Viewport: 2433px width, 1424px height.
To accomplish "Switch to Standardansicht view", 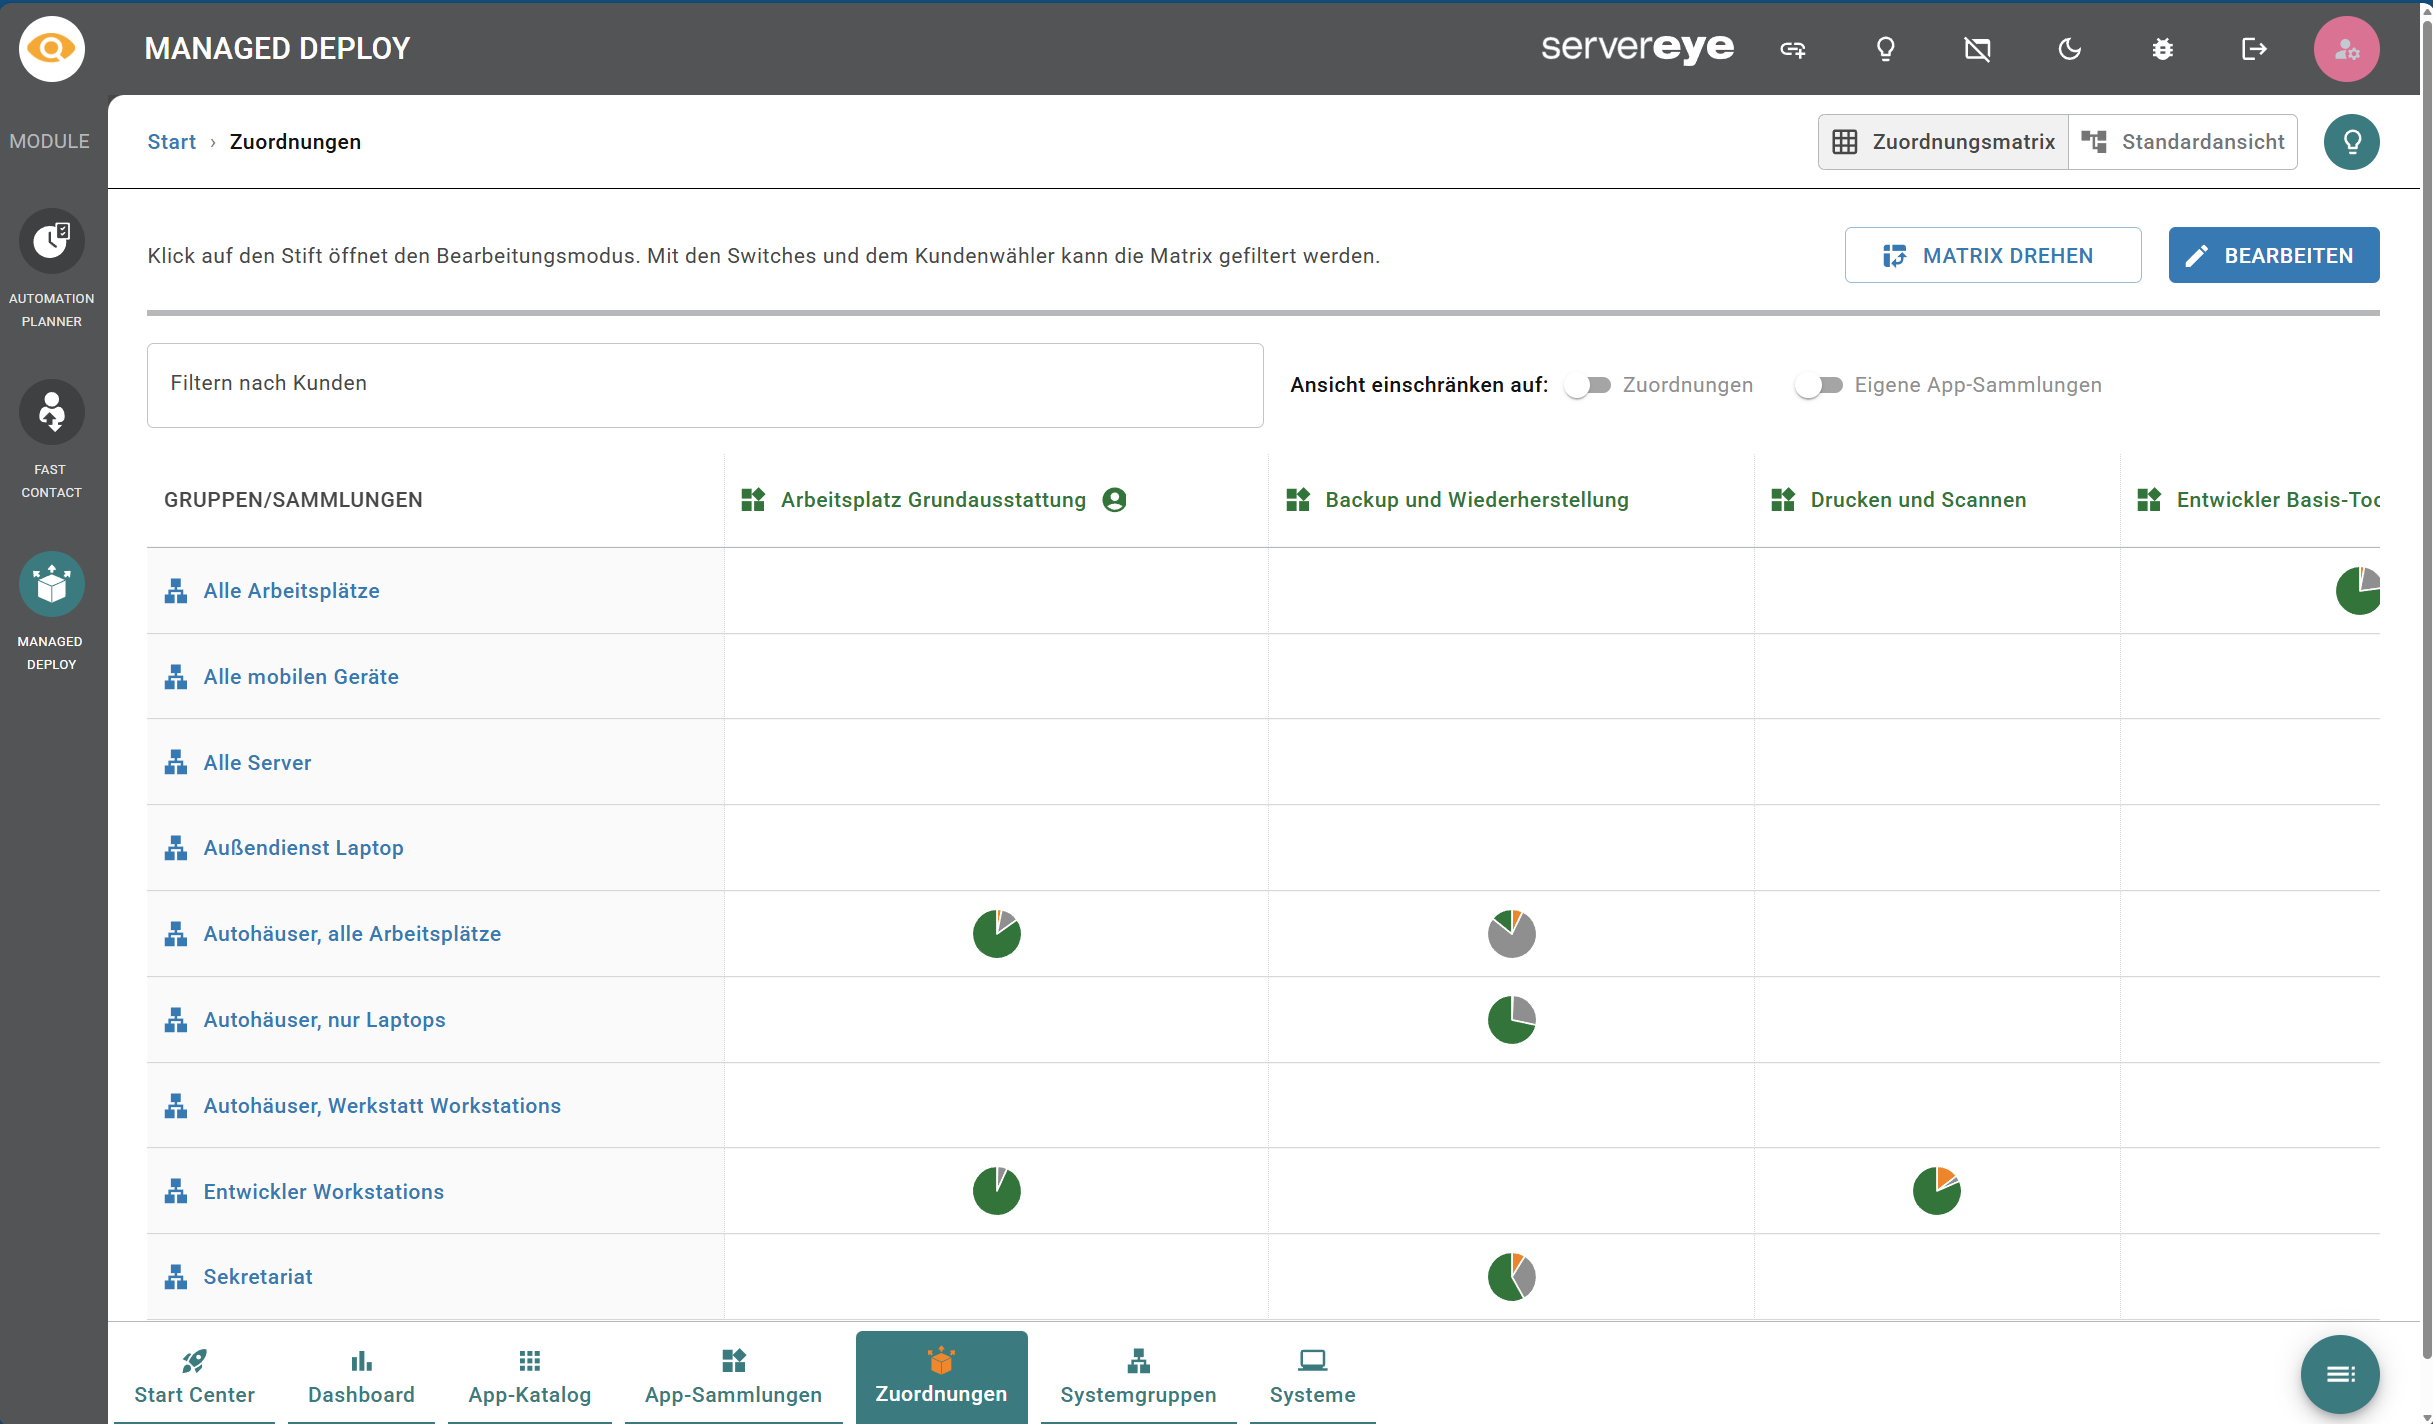I will coord(2183,142).
